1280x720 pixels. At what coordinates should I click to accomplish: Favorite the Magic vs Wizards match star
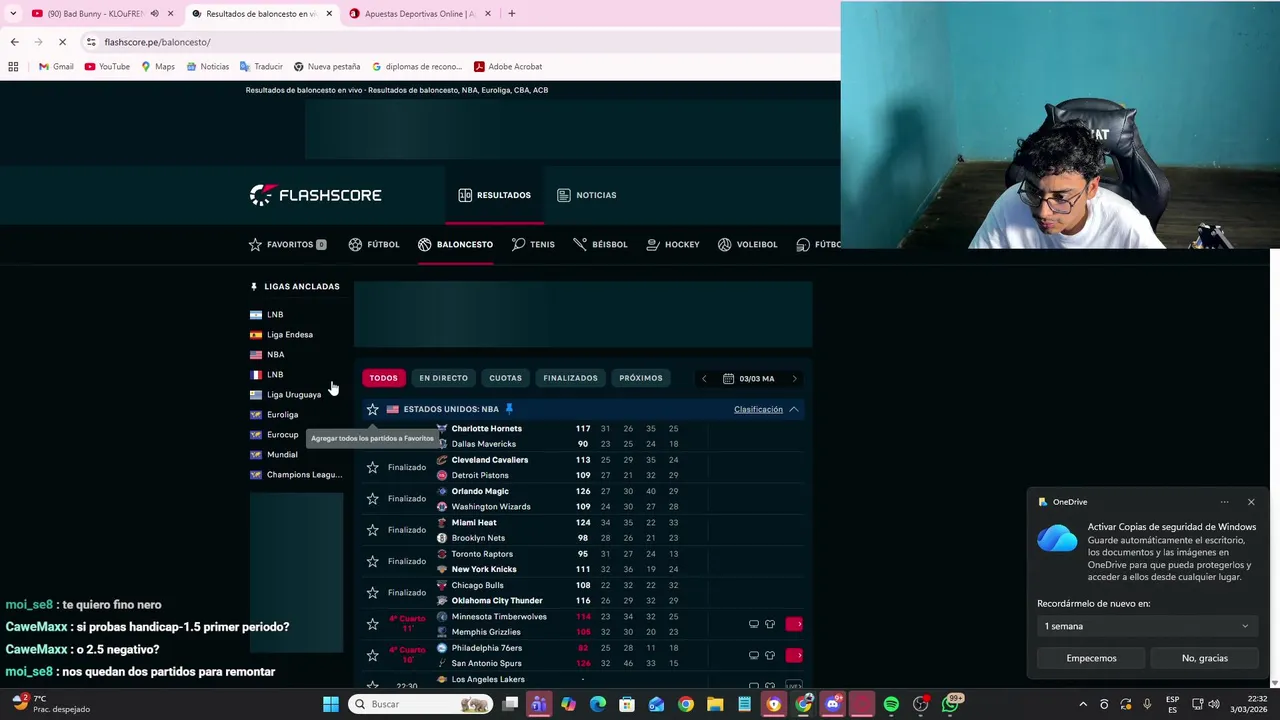click(x=373, y=498)
